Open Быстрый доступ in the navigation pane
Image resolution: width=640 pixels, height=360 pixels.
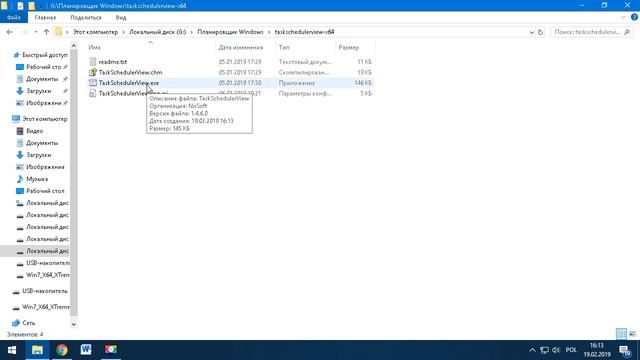tap(44, 55)
